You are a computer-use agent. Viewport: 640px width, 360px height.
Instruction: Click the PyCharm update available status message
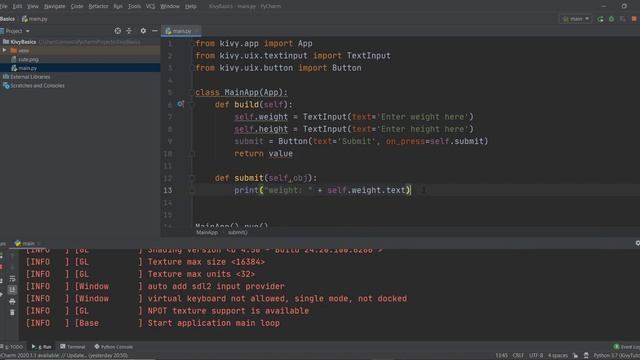[64, 356]
